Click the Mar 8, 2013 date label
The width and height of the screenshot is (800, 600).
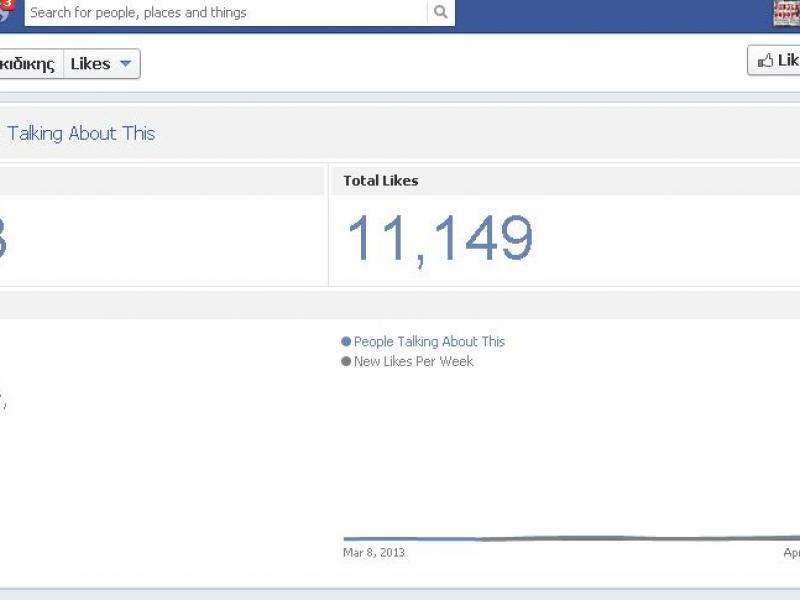pos(374,552)
